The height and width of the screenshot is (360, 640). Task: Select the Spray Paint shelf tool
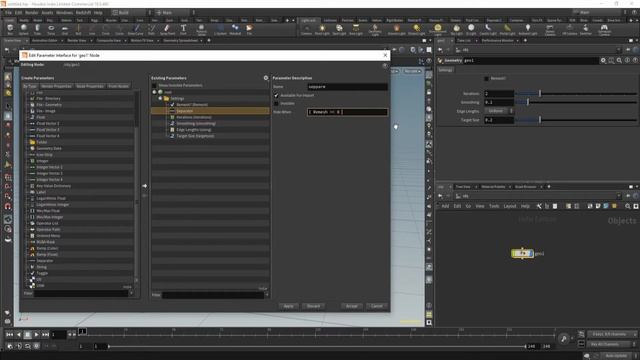(167, 29)
